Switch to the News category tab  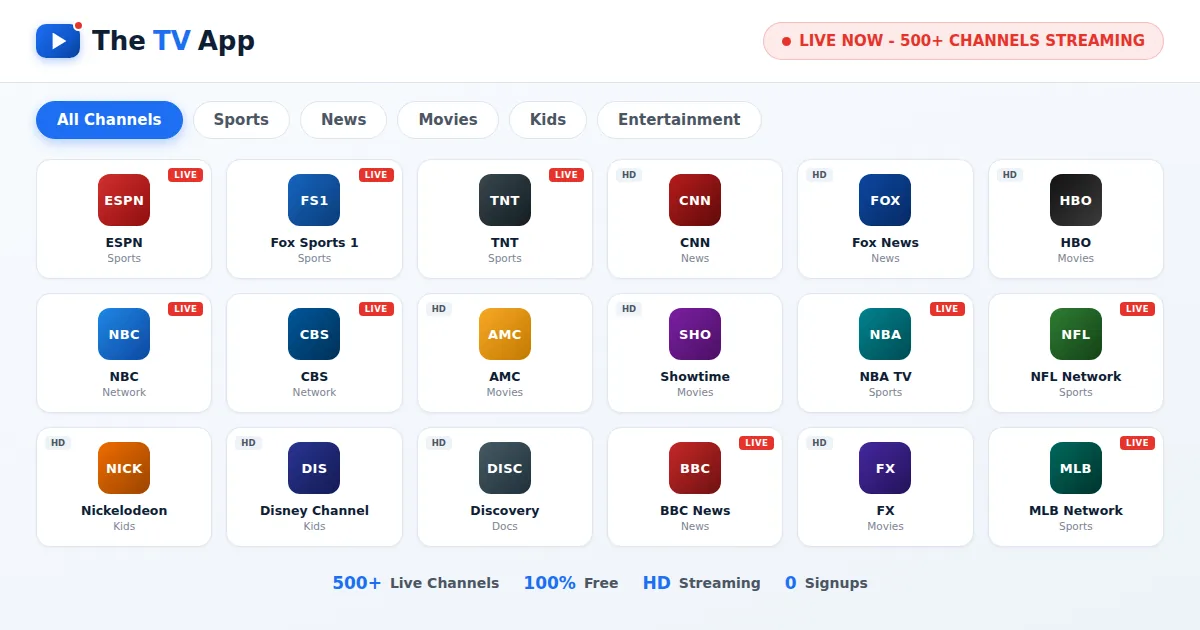(x=343, y=120)
